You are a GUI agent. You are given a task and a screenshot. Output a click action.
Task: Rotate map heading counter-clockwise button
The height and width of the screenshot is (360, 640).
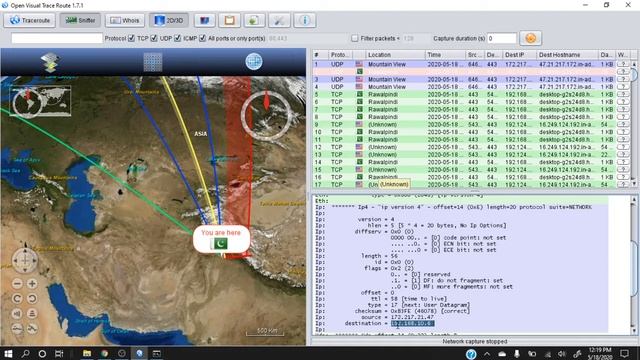17,298
